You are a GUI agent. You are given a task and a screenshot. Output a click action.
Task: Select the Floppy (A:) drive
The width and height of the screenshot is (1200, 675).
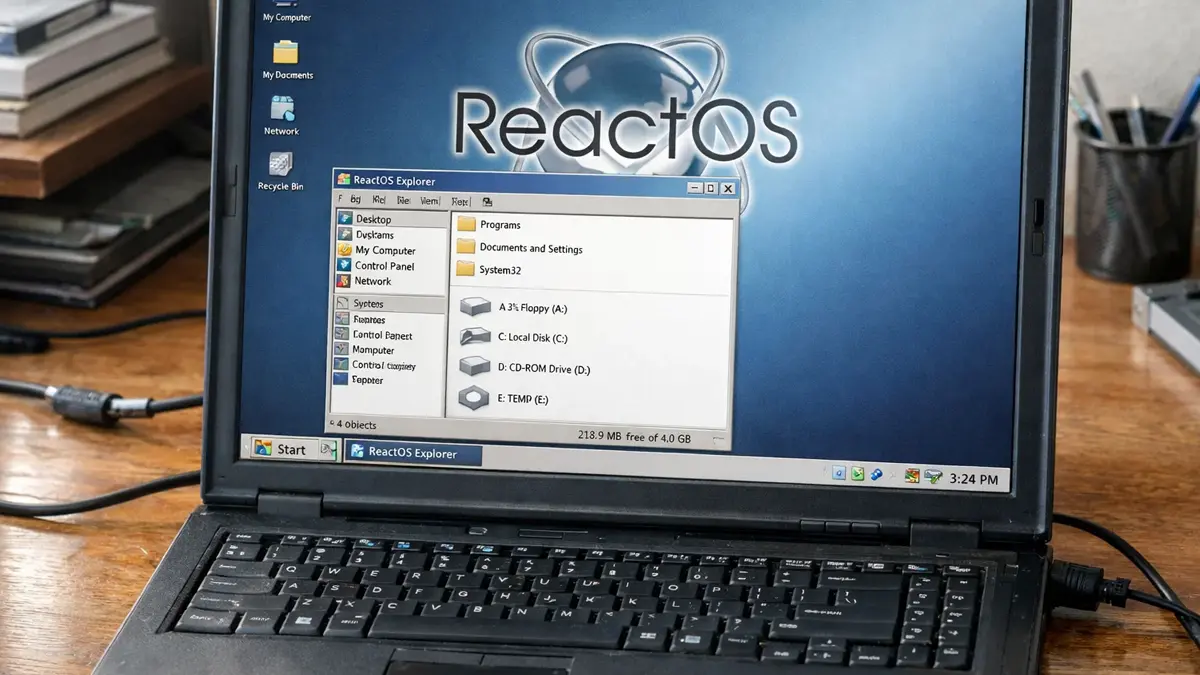(x=514, y=308)
